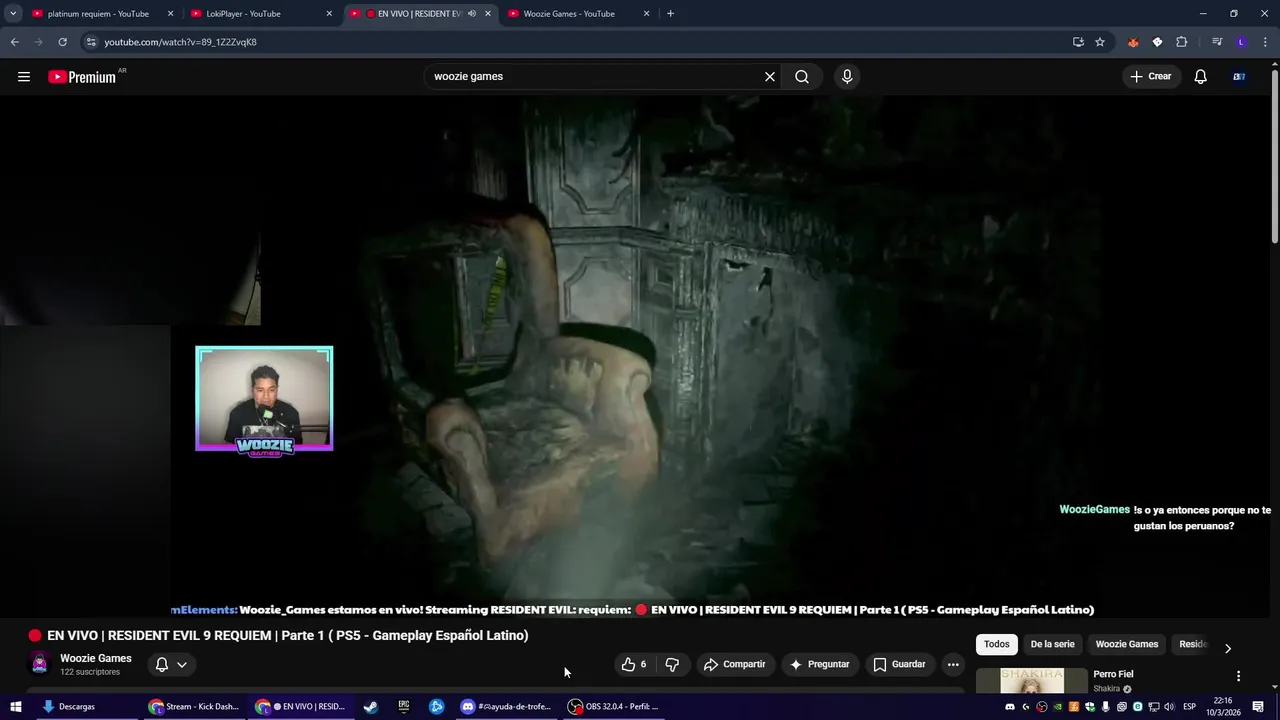This screenshot has height=720, width=1280.
Task: Open the MetaMask fox extension
Action: (x=1133, y=42)
